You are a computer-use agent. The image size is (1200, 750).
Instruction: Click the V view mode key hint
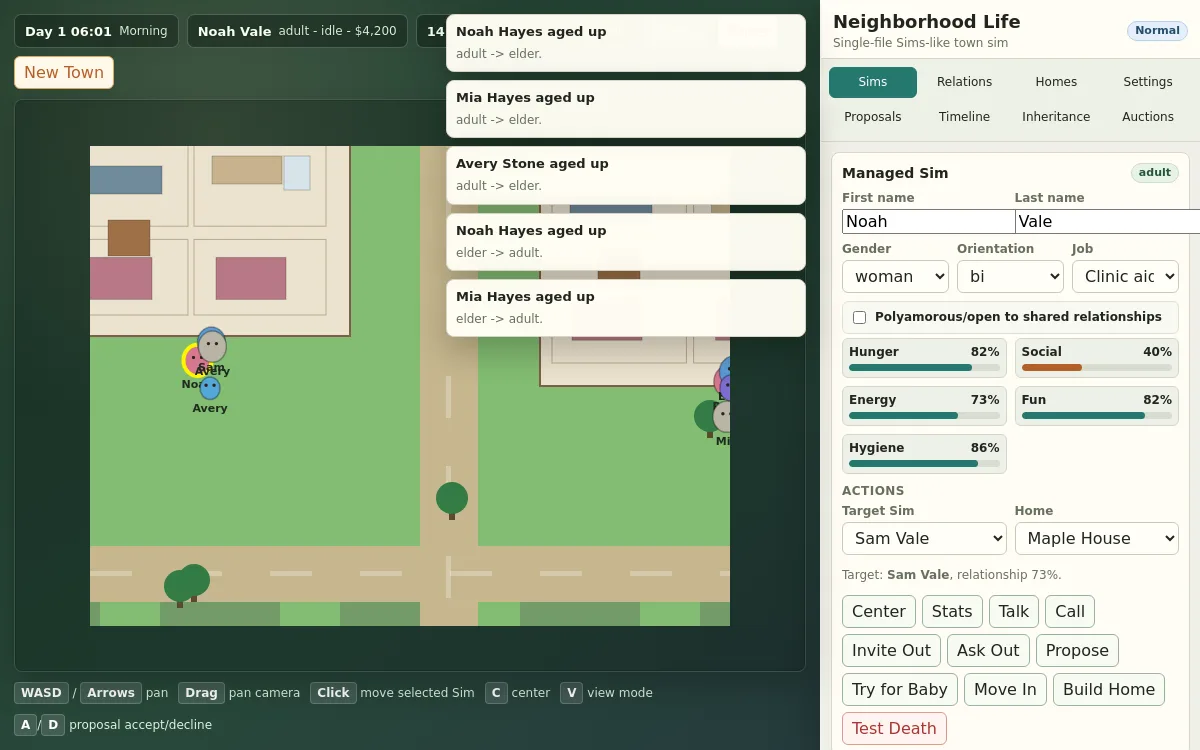click(571, 693)
